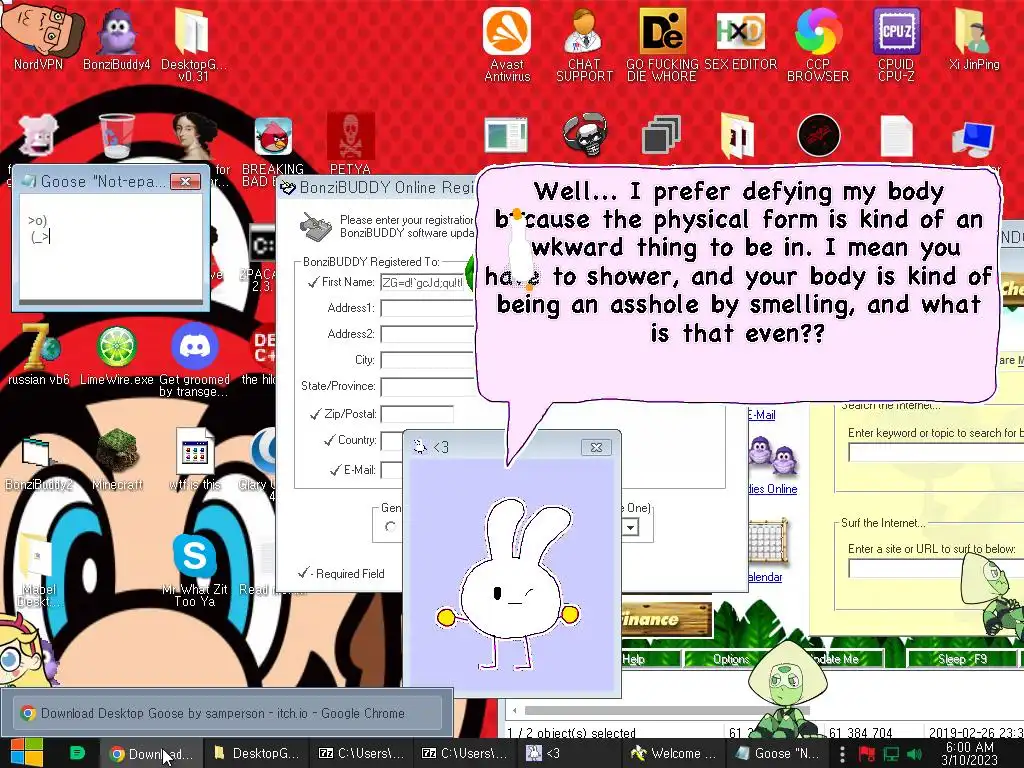
Task: Click the City input field
Action: pos(428,360)
